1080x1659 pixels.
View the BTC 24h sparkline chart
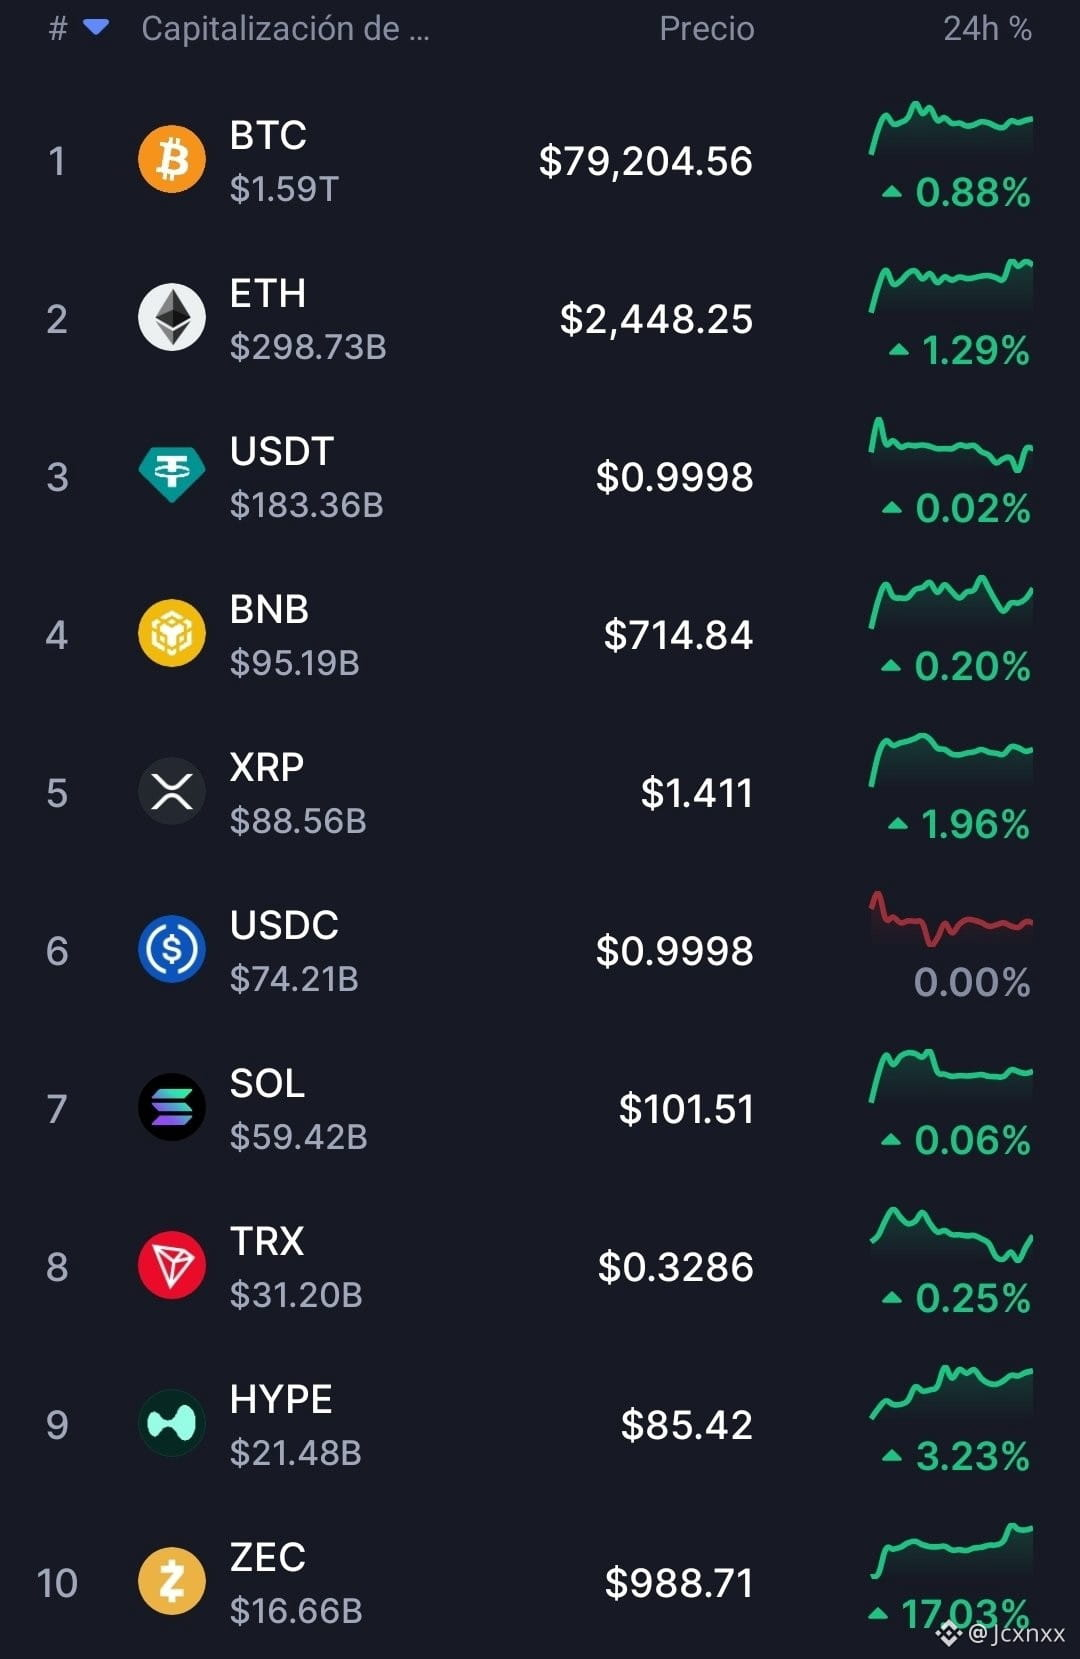click(x=951, y=129)
